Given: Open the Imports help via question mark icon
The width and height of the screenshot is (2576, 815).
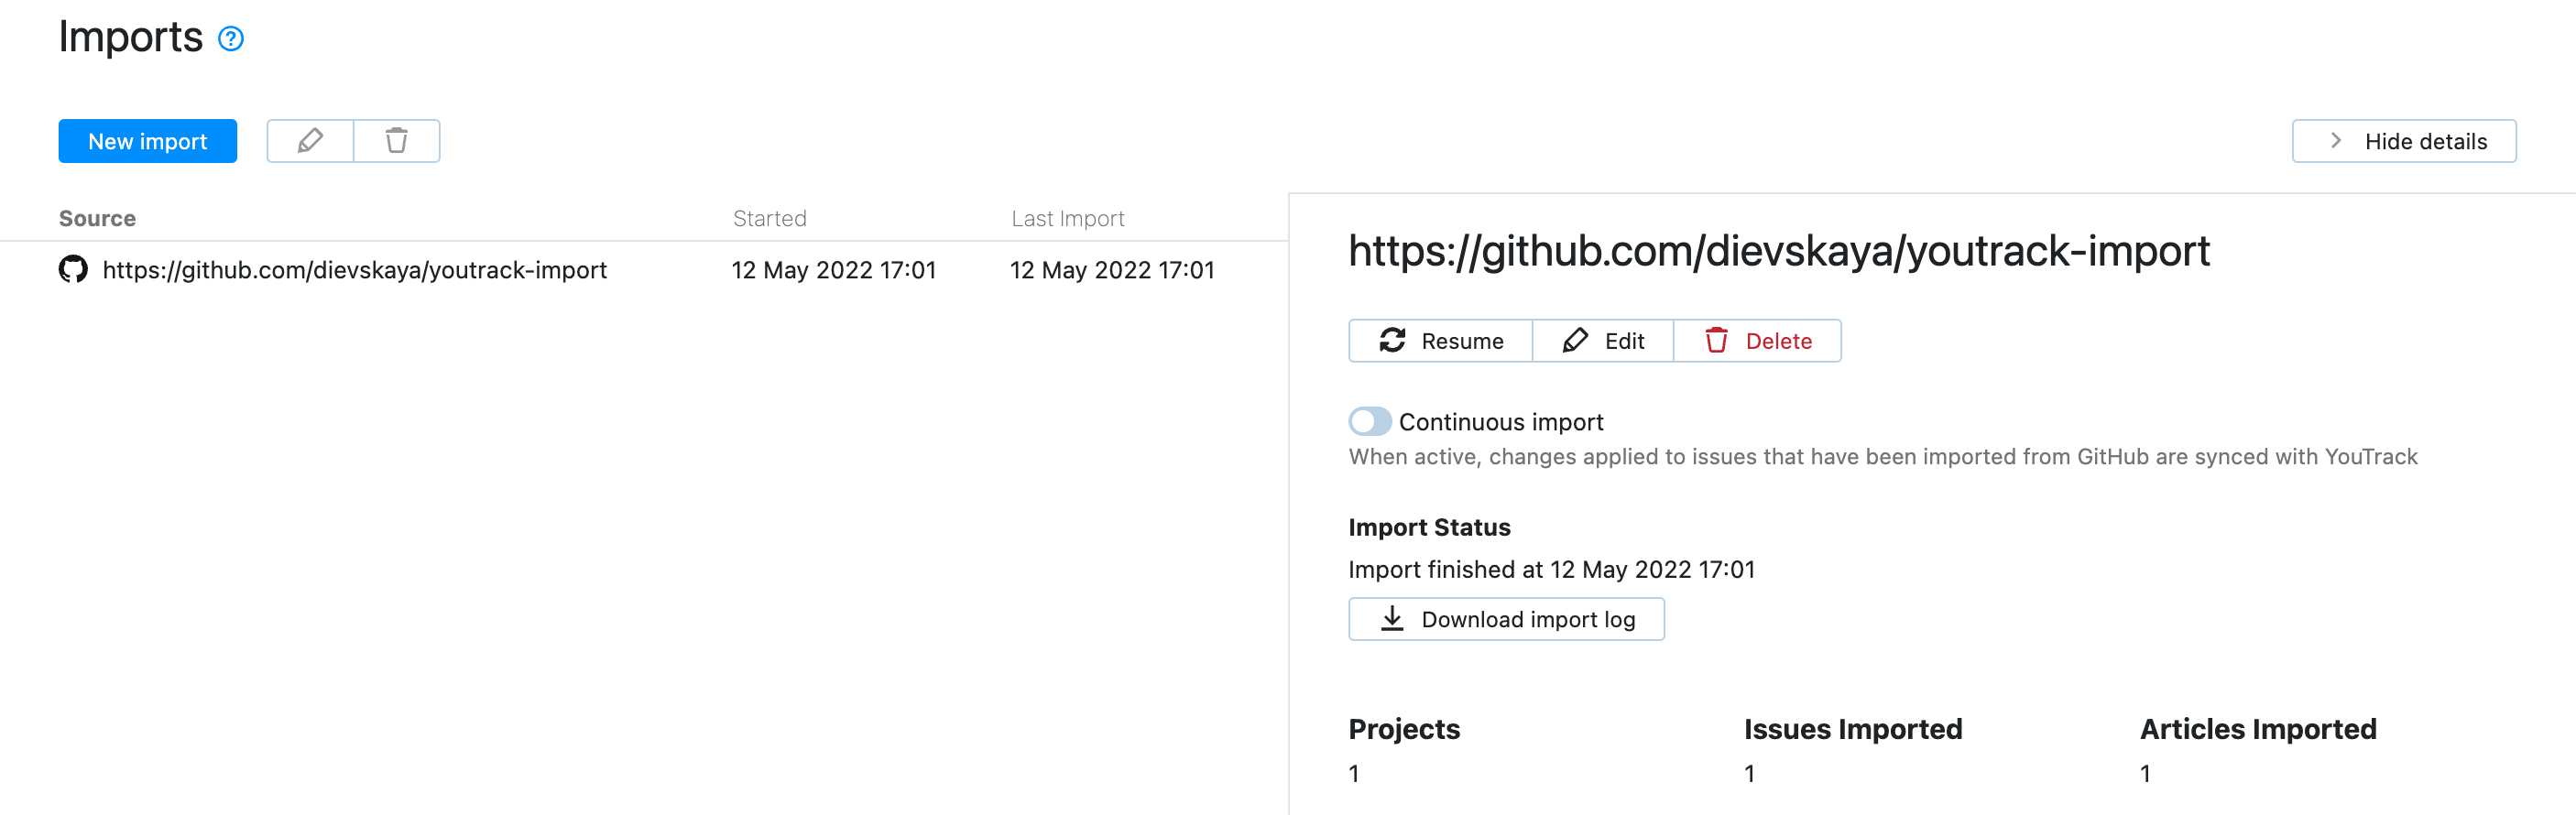Looking at the screenshot, I should tap(231, 38).
